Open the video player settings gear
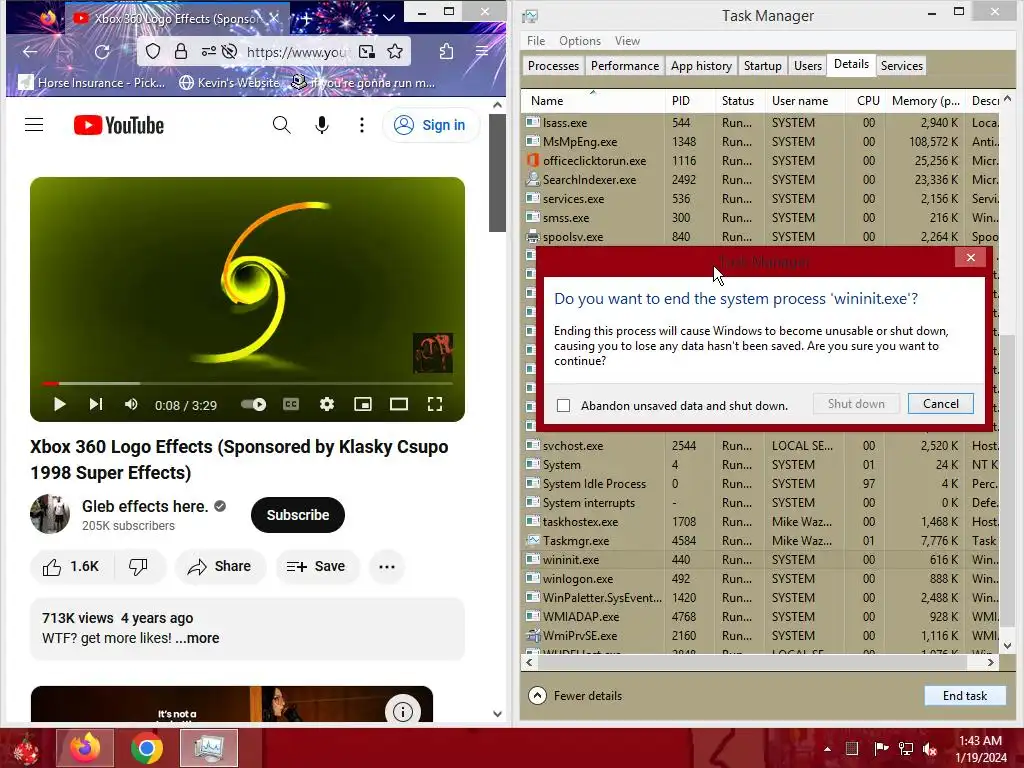The width and height of the screenshot is (1024, 768). 327,404
